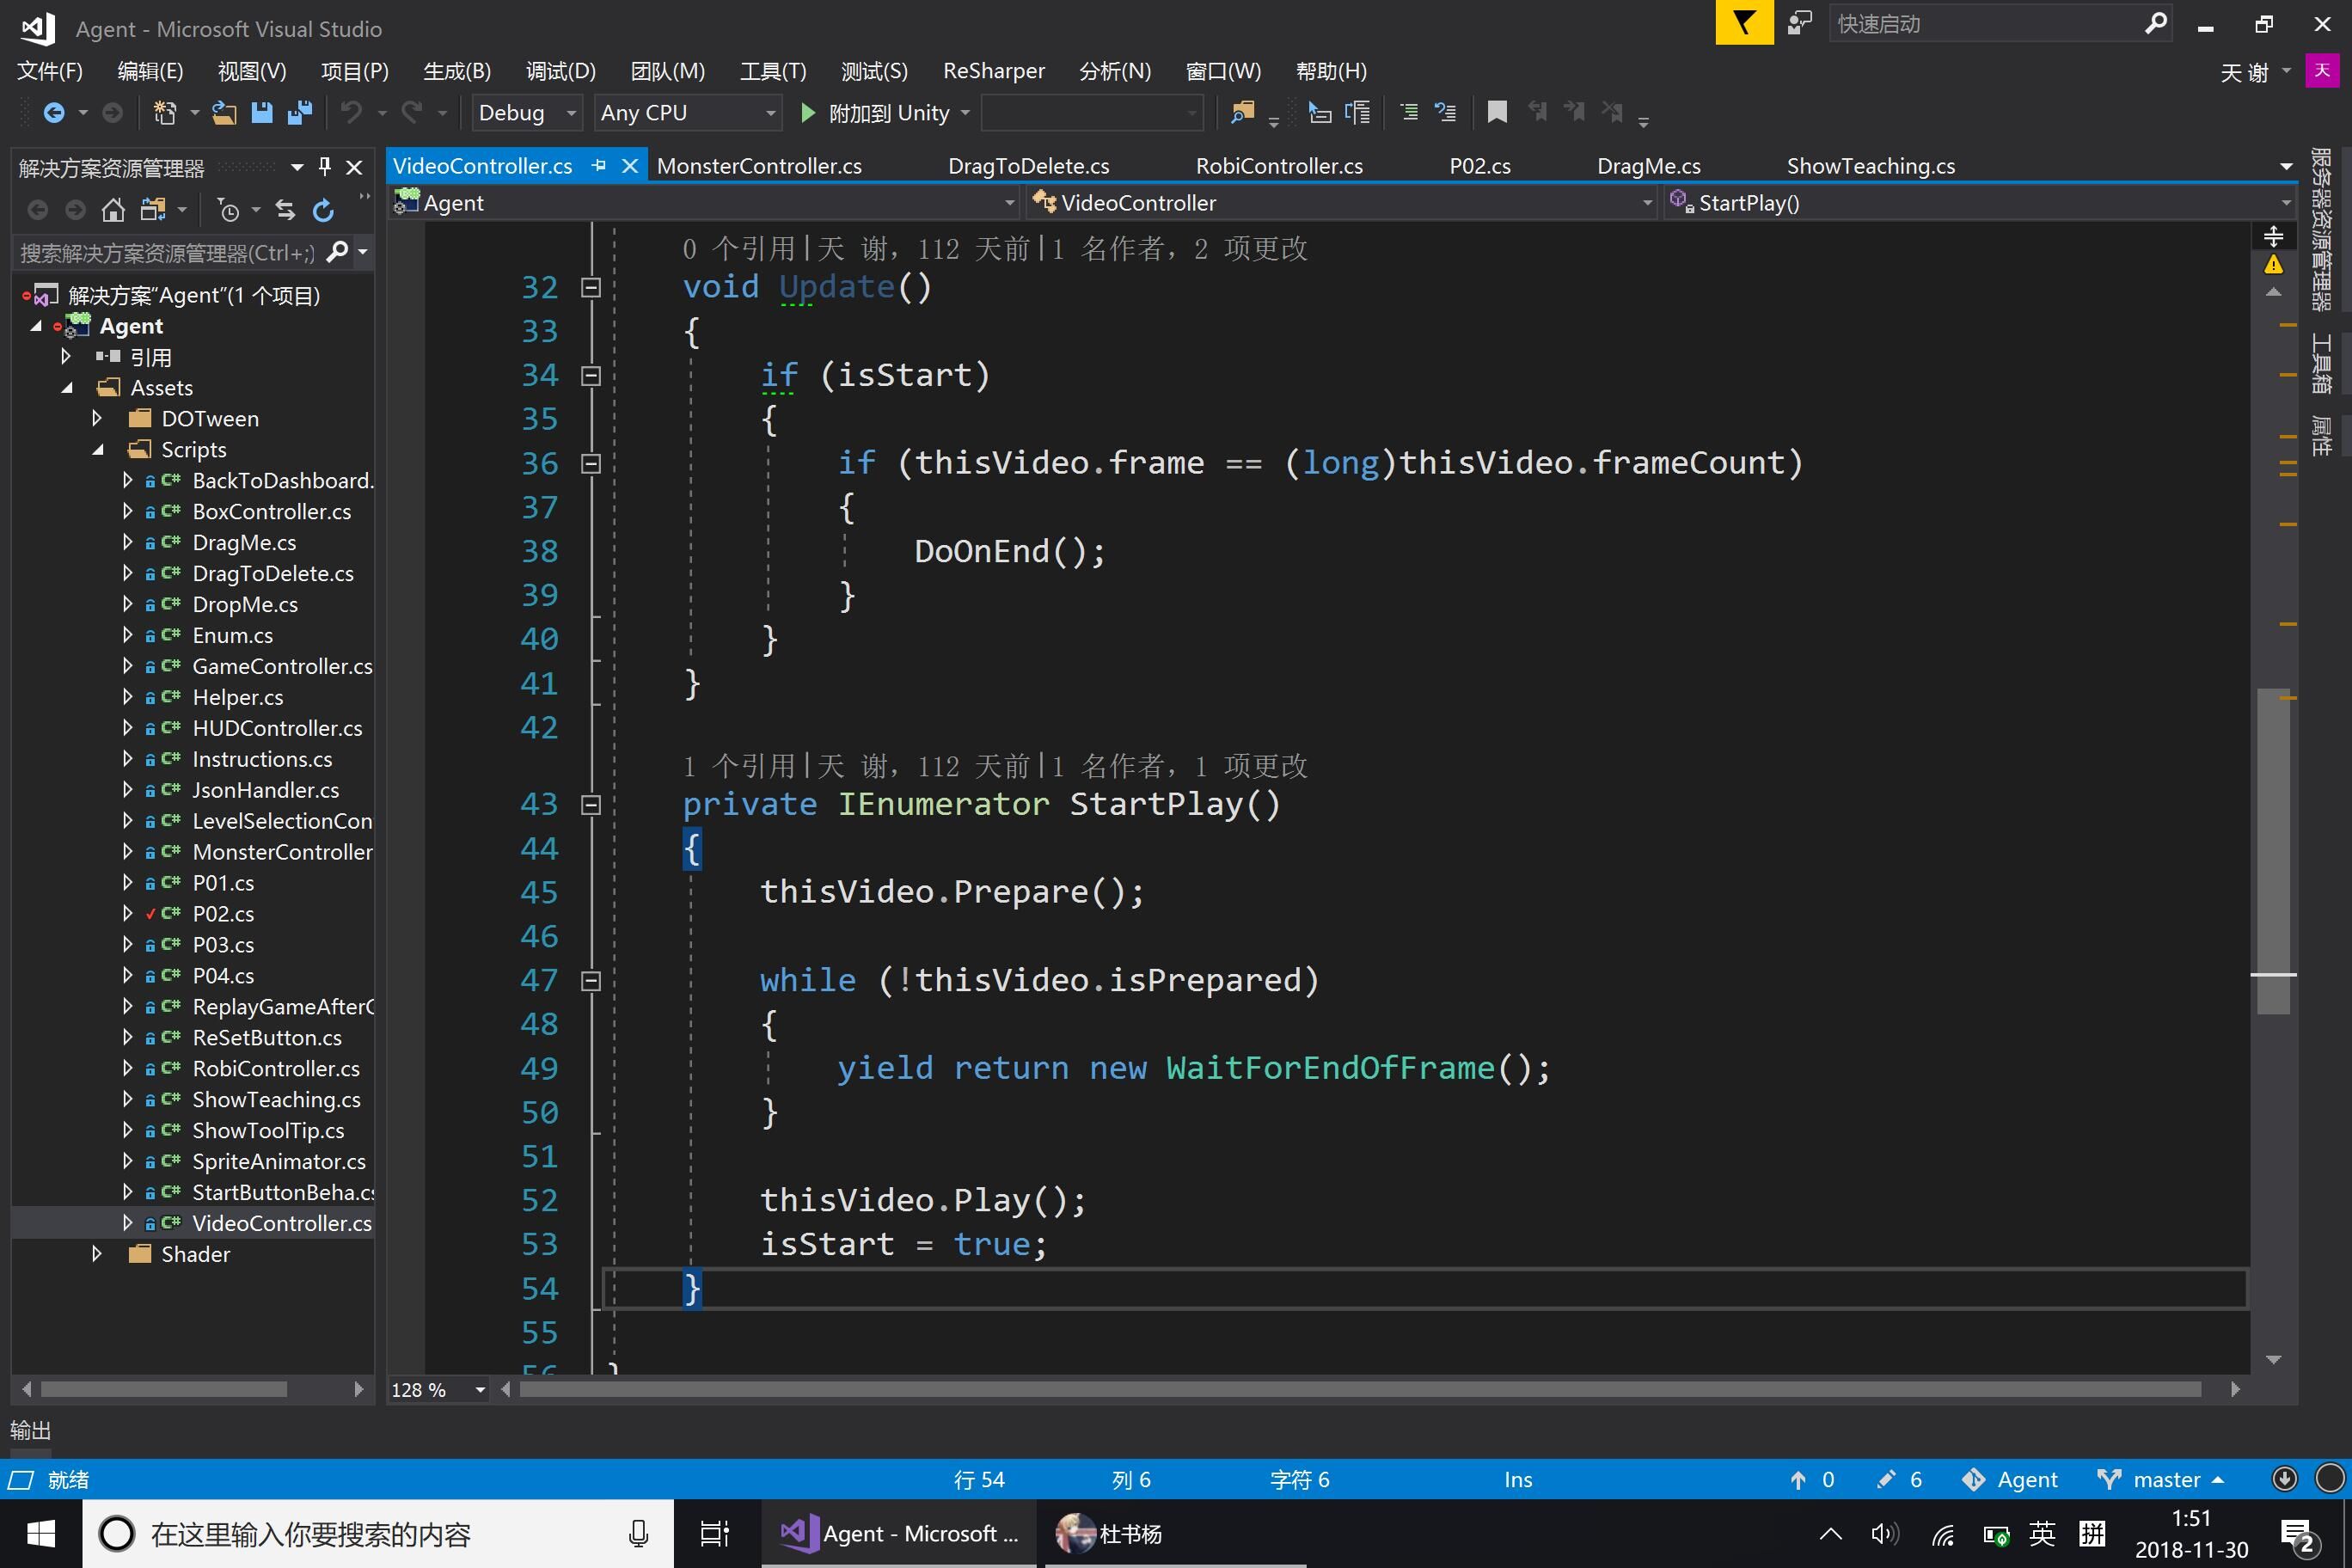The image size is (2352, 1568).
Task: Click Solution Explorer Refresh icon
Action: [x=323, y=210]
